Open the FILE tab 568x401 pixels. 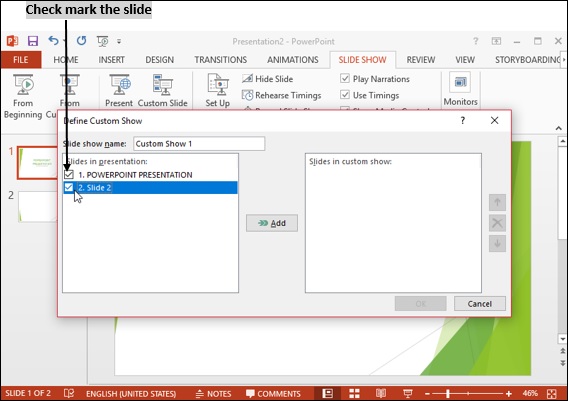[21, 60]
